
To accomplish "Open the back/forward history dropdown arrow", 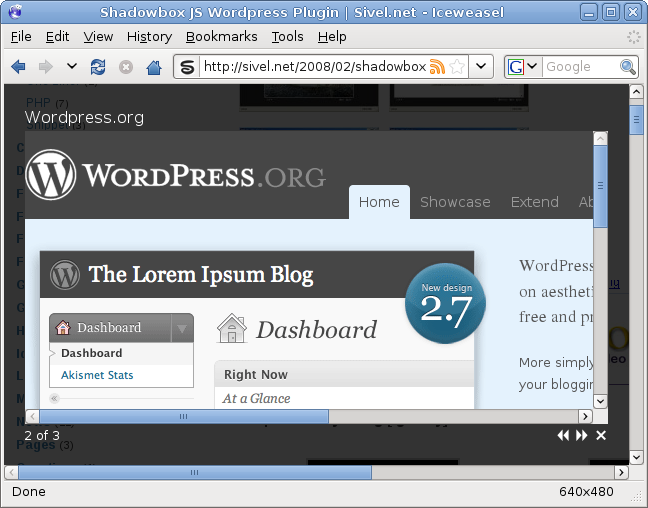I will click(x=72, y=67).
